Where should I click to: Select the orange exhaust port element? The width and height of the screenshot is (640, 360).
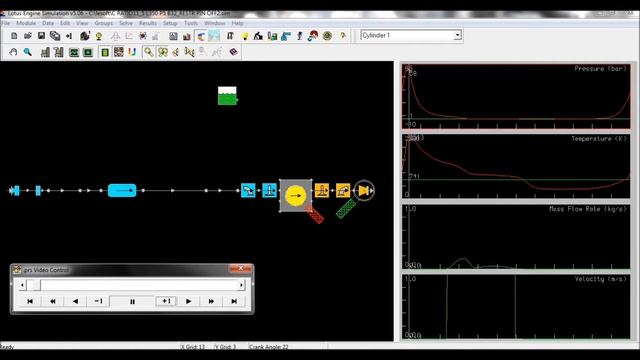tap(343, 191)
